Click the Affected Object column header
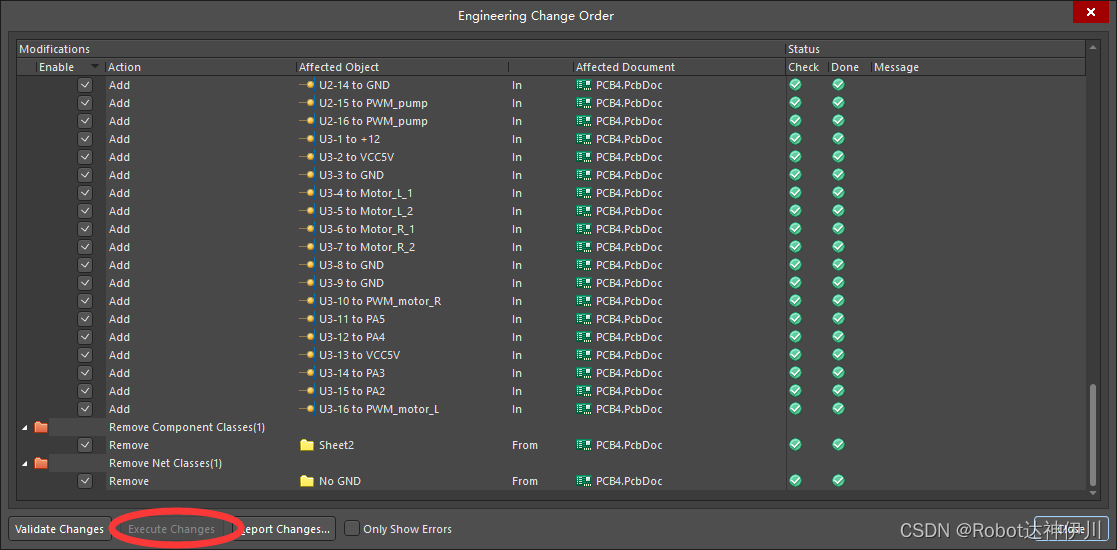The image size is (1117, 550). coord(402,67)
